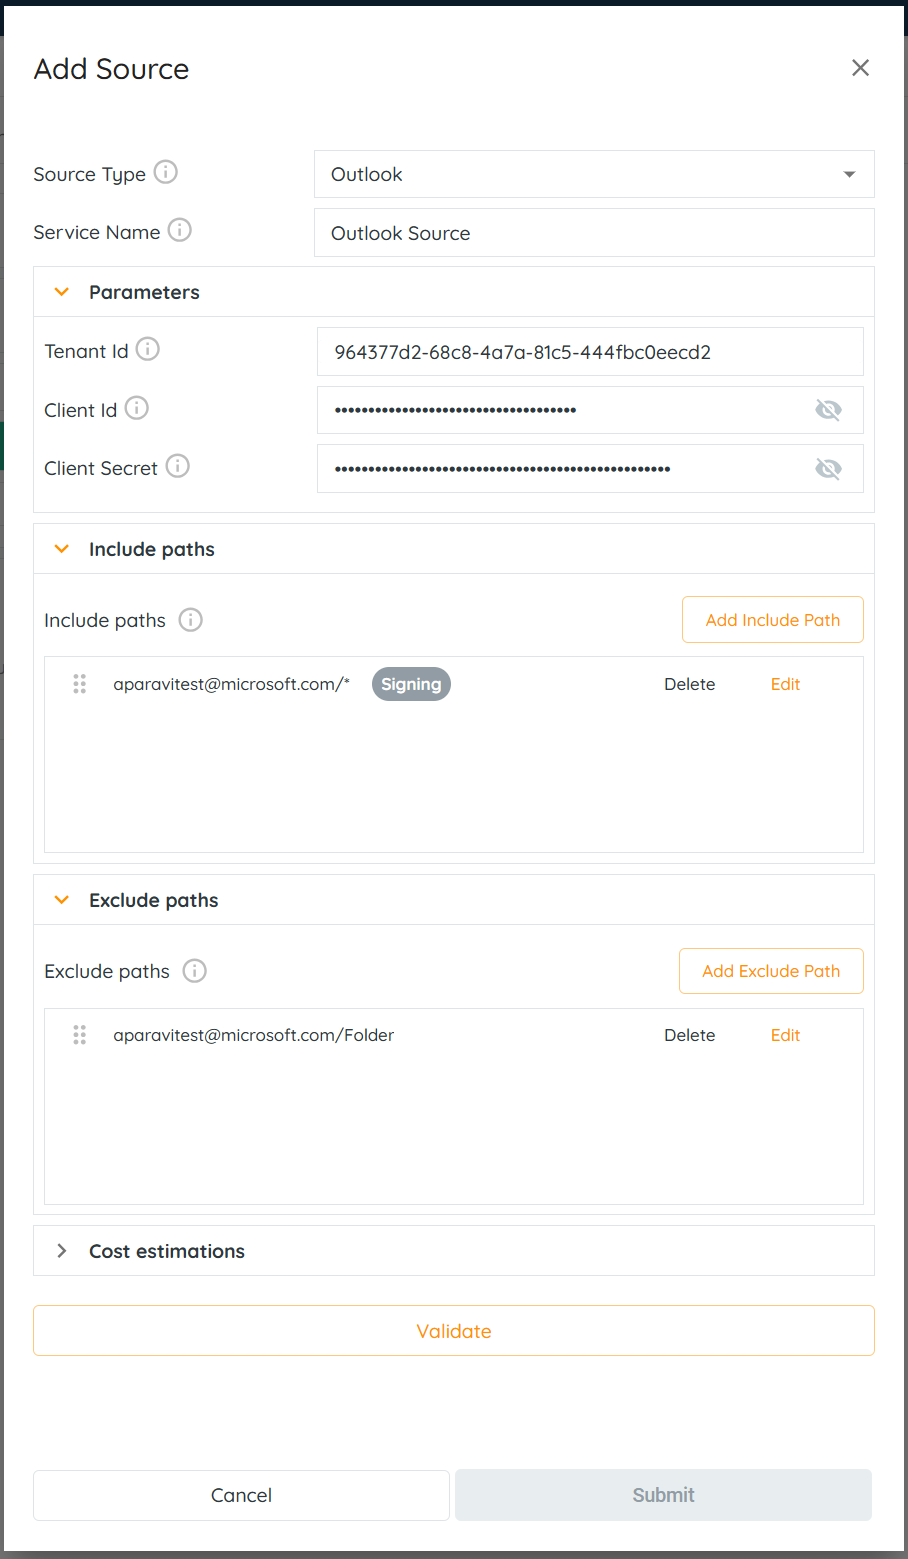Click the Client Secret info icon

pos(178,466)
